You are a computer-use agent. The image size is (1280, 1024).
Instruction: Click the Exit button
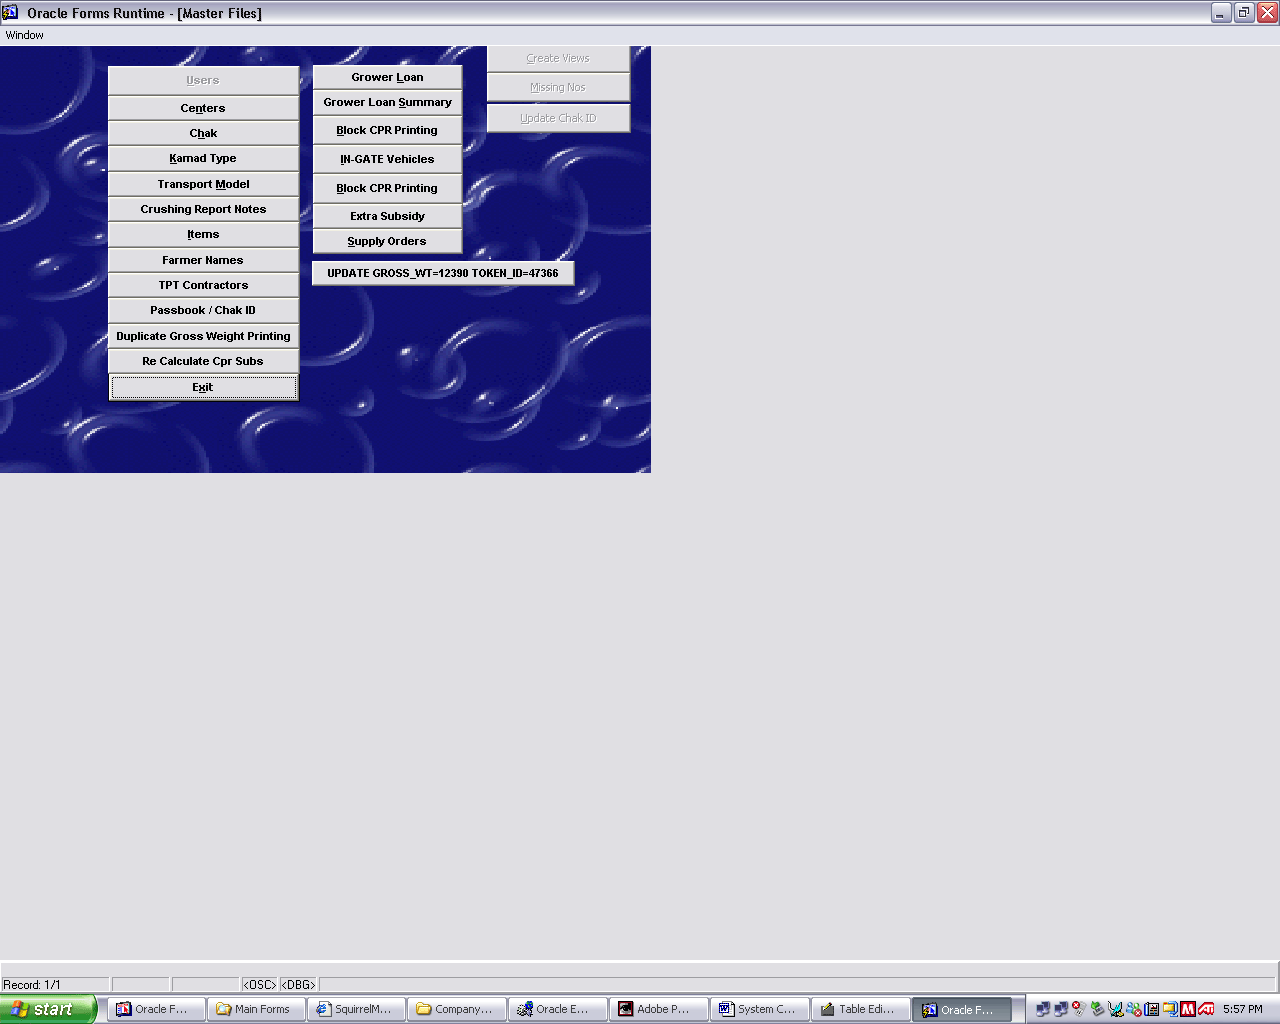click(203, 387)
